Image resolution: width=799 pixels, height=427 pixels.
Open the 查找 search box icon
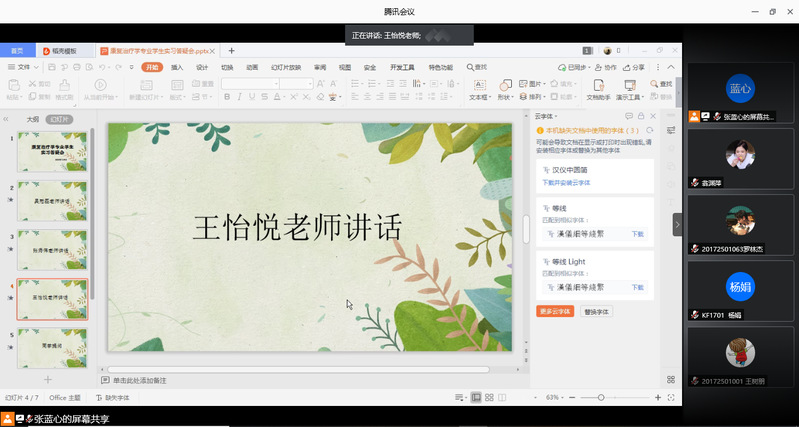tap(478, 67)
